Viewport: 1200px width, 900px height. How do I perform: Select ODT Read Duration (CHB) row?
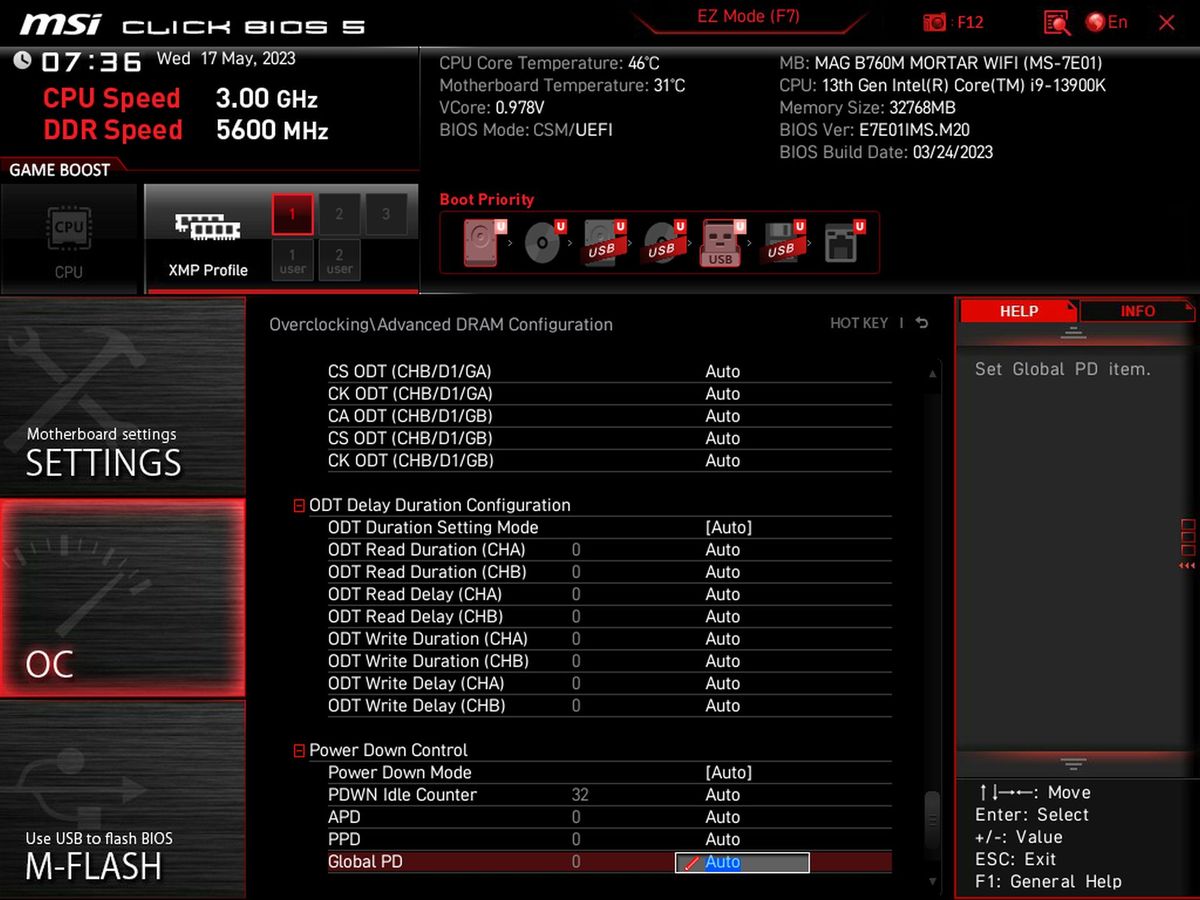click(609, 572)
